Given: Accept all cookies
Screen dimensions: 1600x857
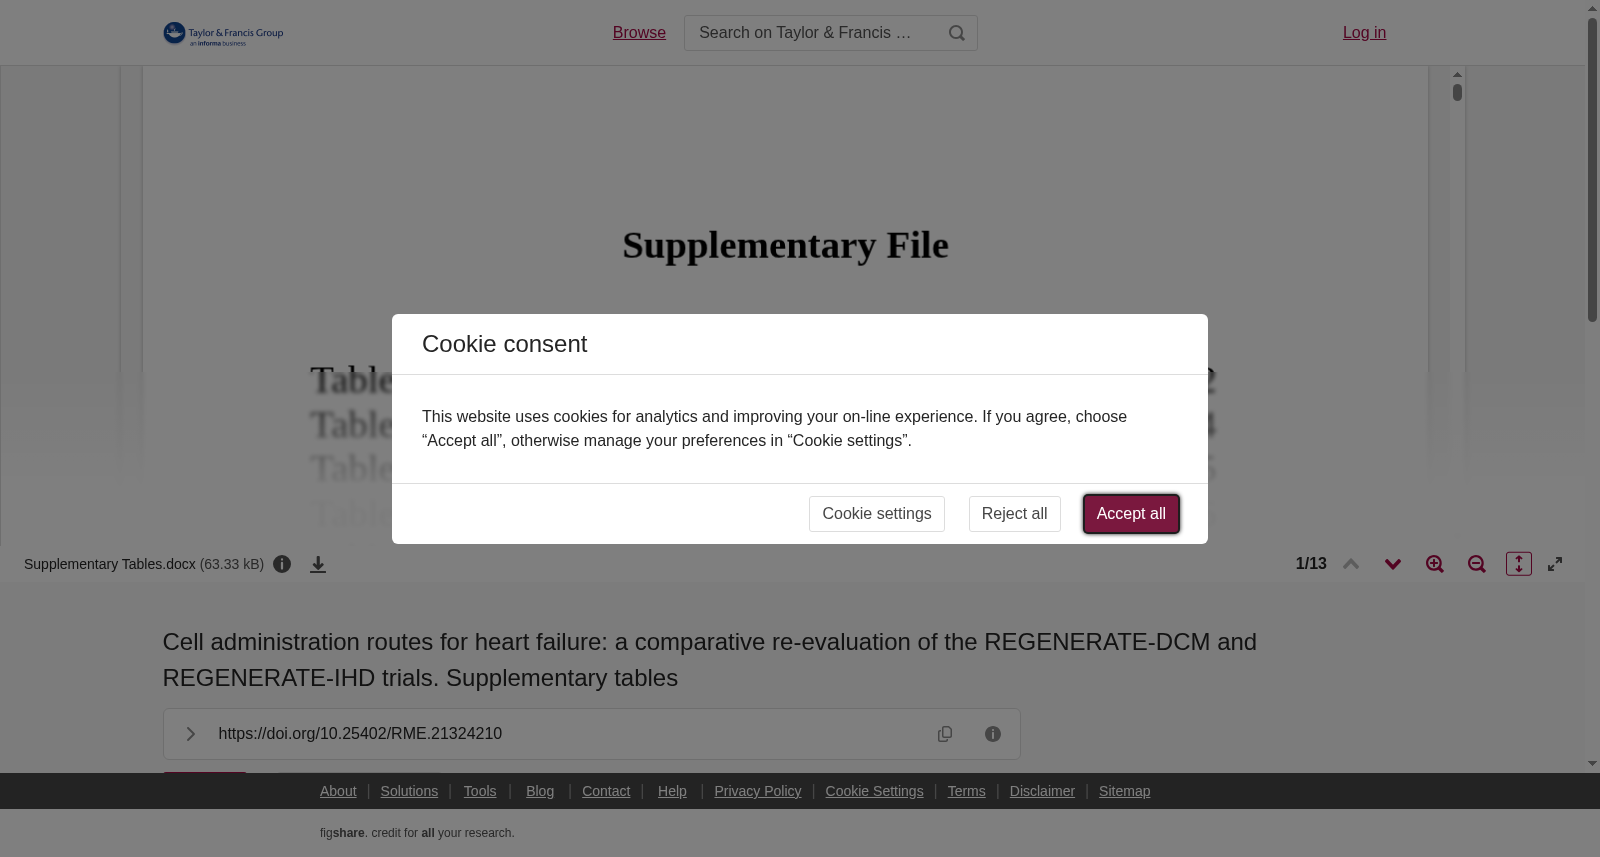Looking at the screenshot, I should (x=1131, y=514).
